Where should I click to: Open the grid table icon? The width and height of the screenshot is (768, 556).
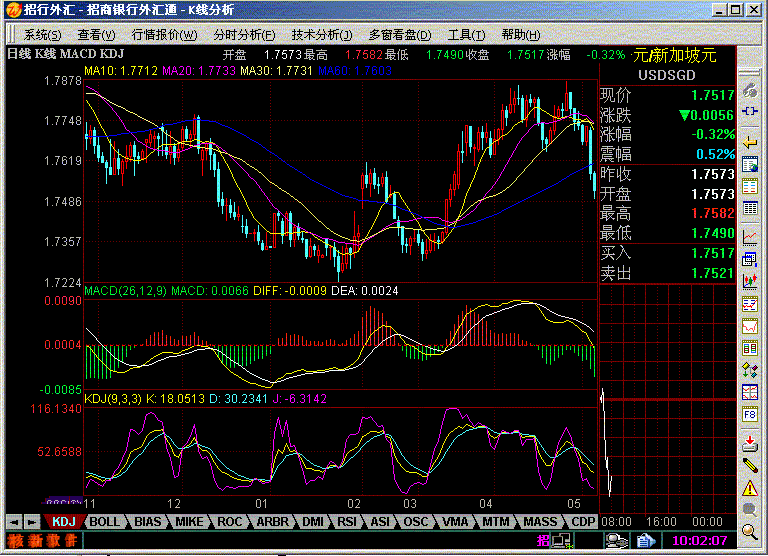[750, 208]
